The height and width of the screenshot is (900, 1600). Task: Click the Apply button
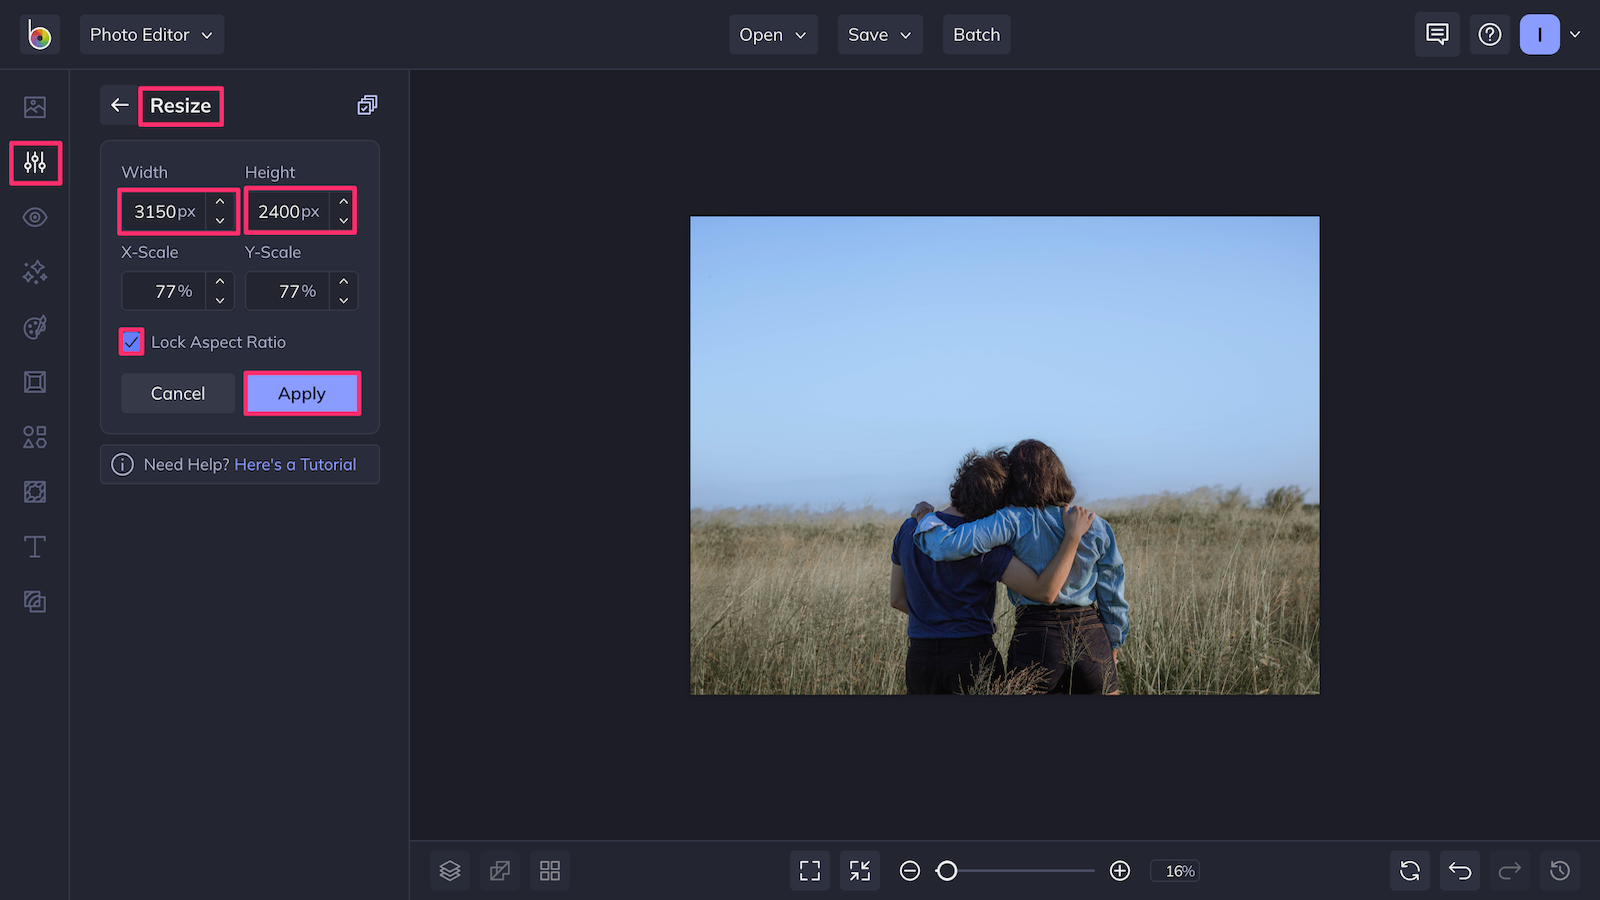(x=302, y=394)
